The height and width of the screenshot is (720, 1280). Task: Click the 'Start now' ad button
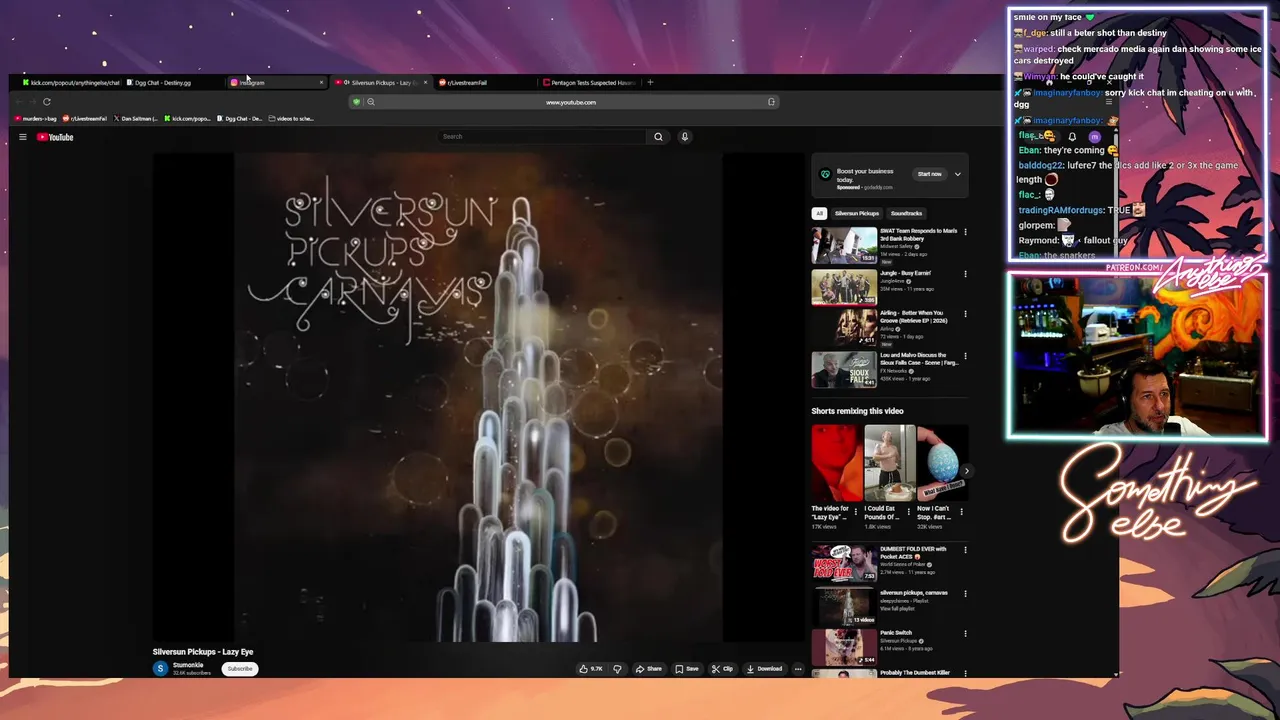tap(929, 174)
